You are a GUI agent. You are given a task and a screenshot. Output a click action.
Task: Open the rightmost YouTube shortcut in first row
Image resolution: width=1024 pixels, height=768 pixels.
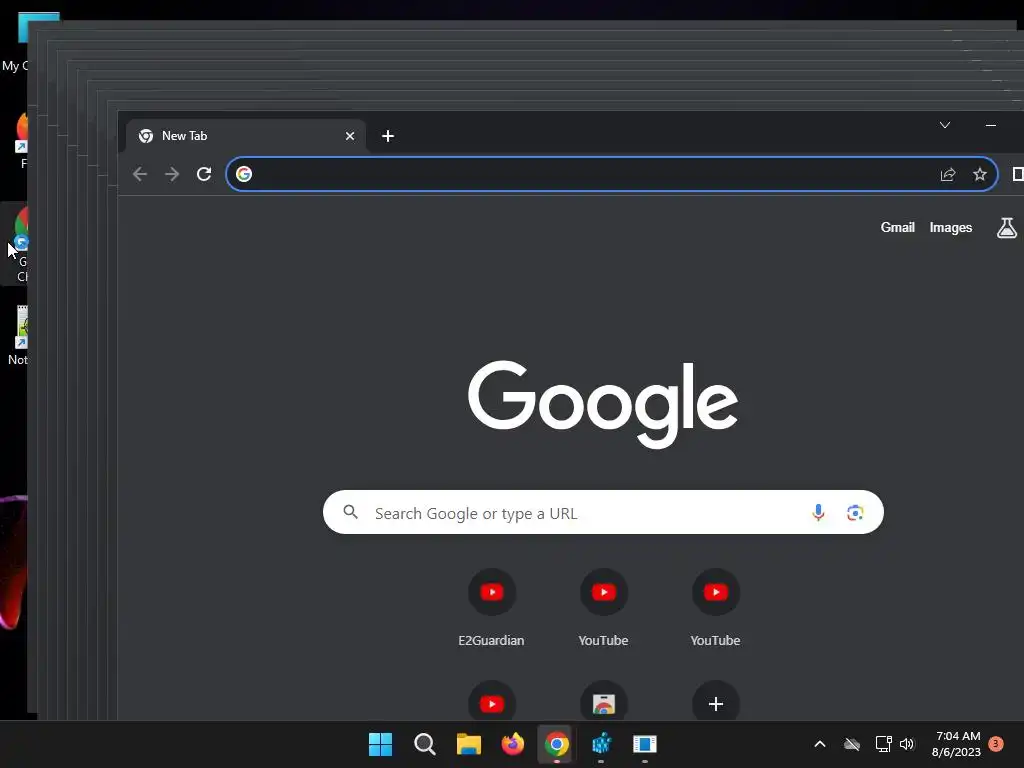coord(716,607)
